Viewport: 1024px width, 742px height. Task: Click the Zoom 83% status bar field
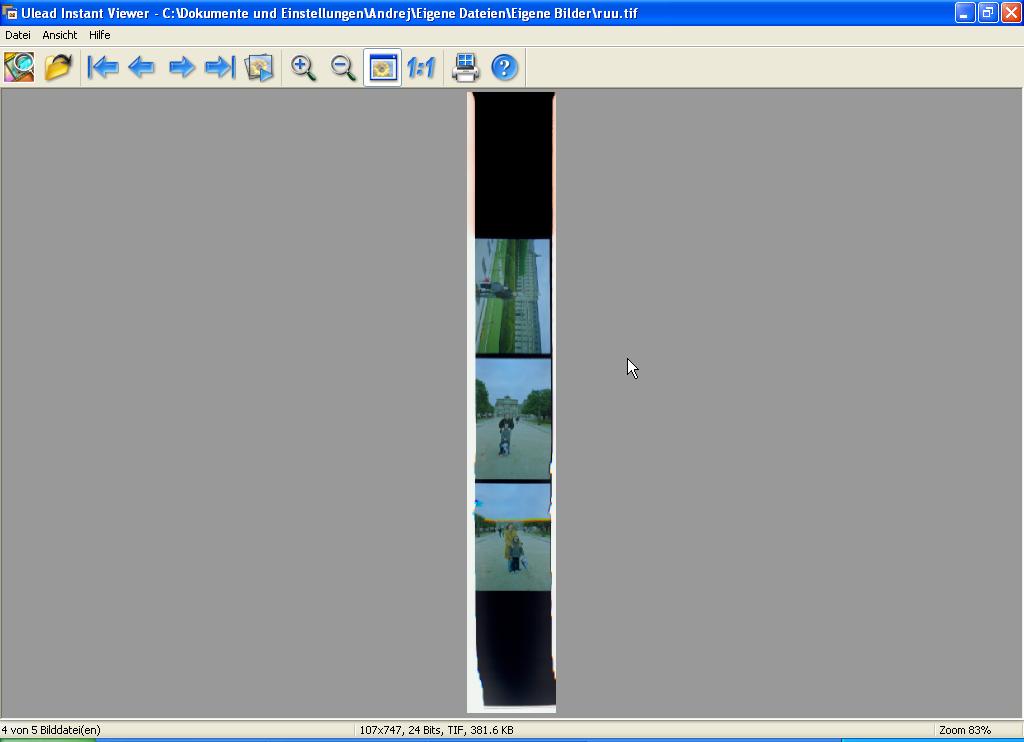[964, 730]
